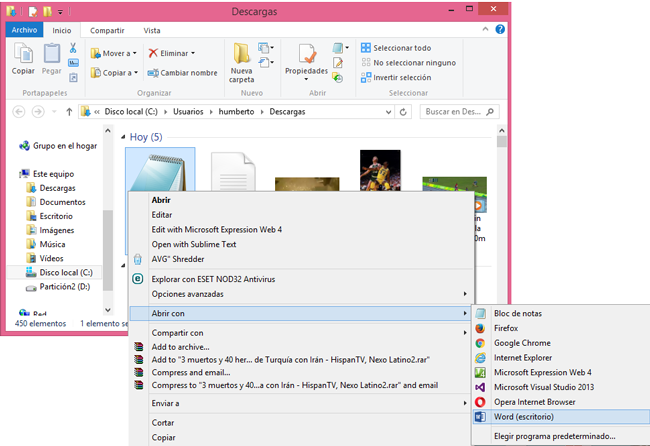Click Invertir selección
650x446 pixels.
396,78
